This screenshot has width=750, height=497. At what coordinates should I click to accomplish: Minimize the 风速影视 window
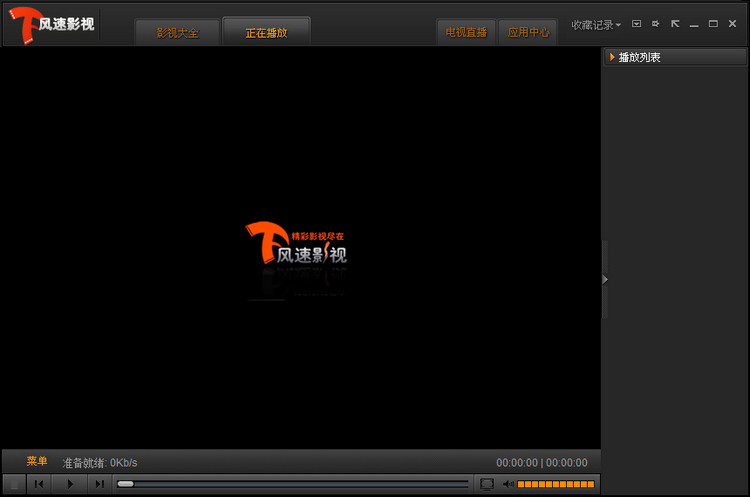694,24
